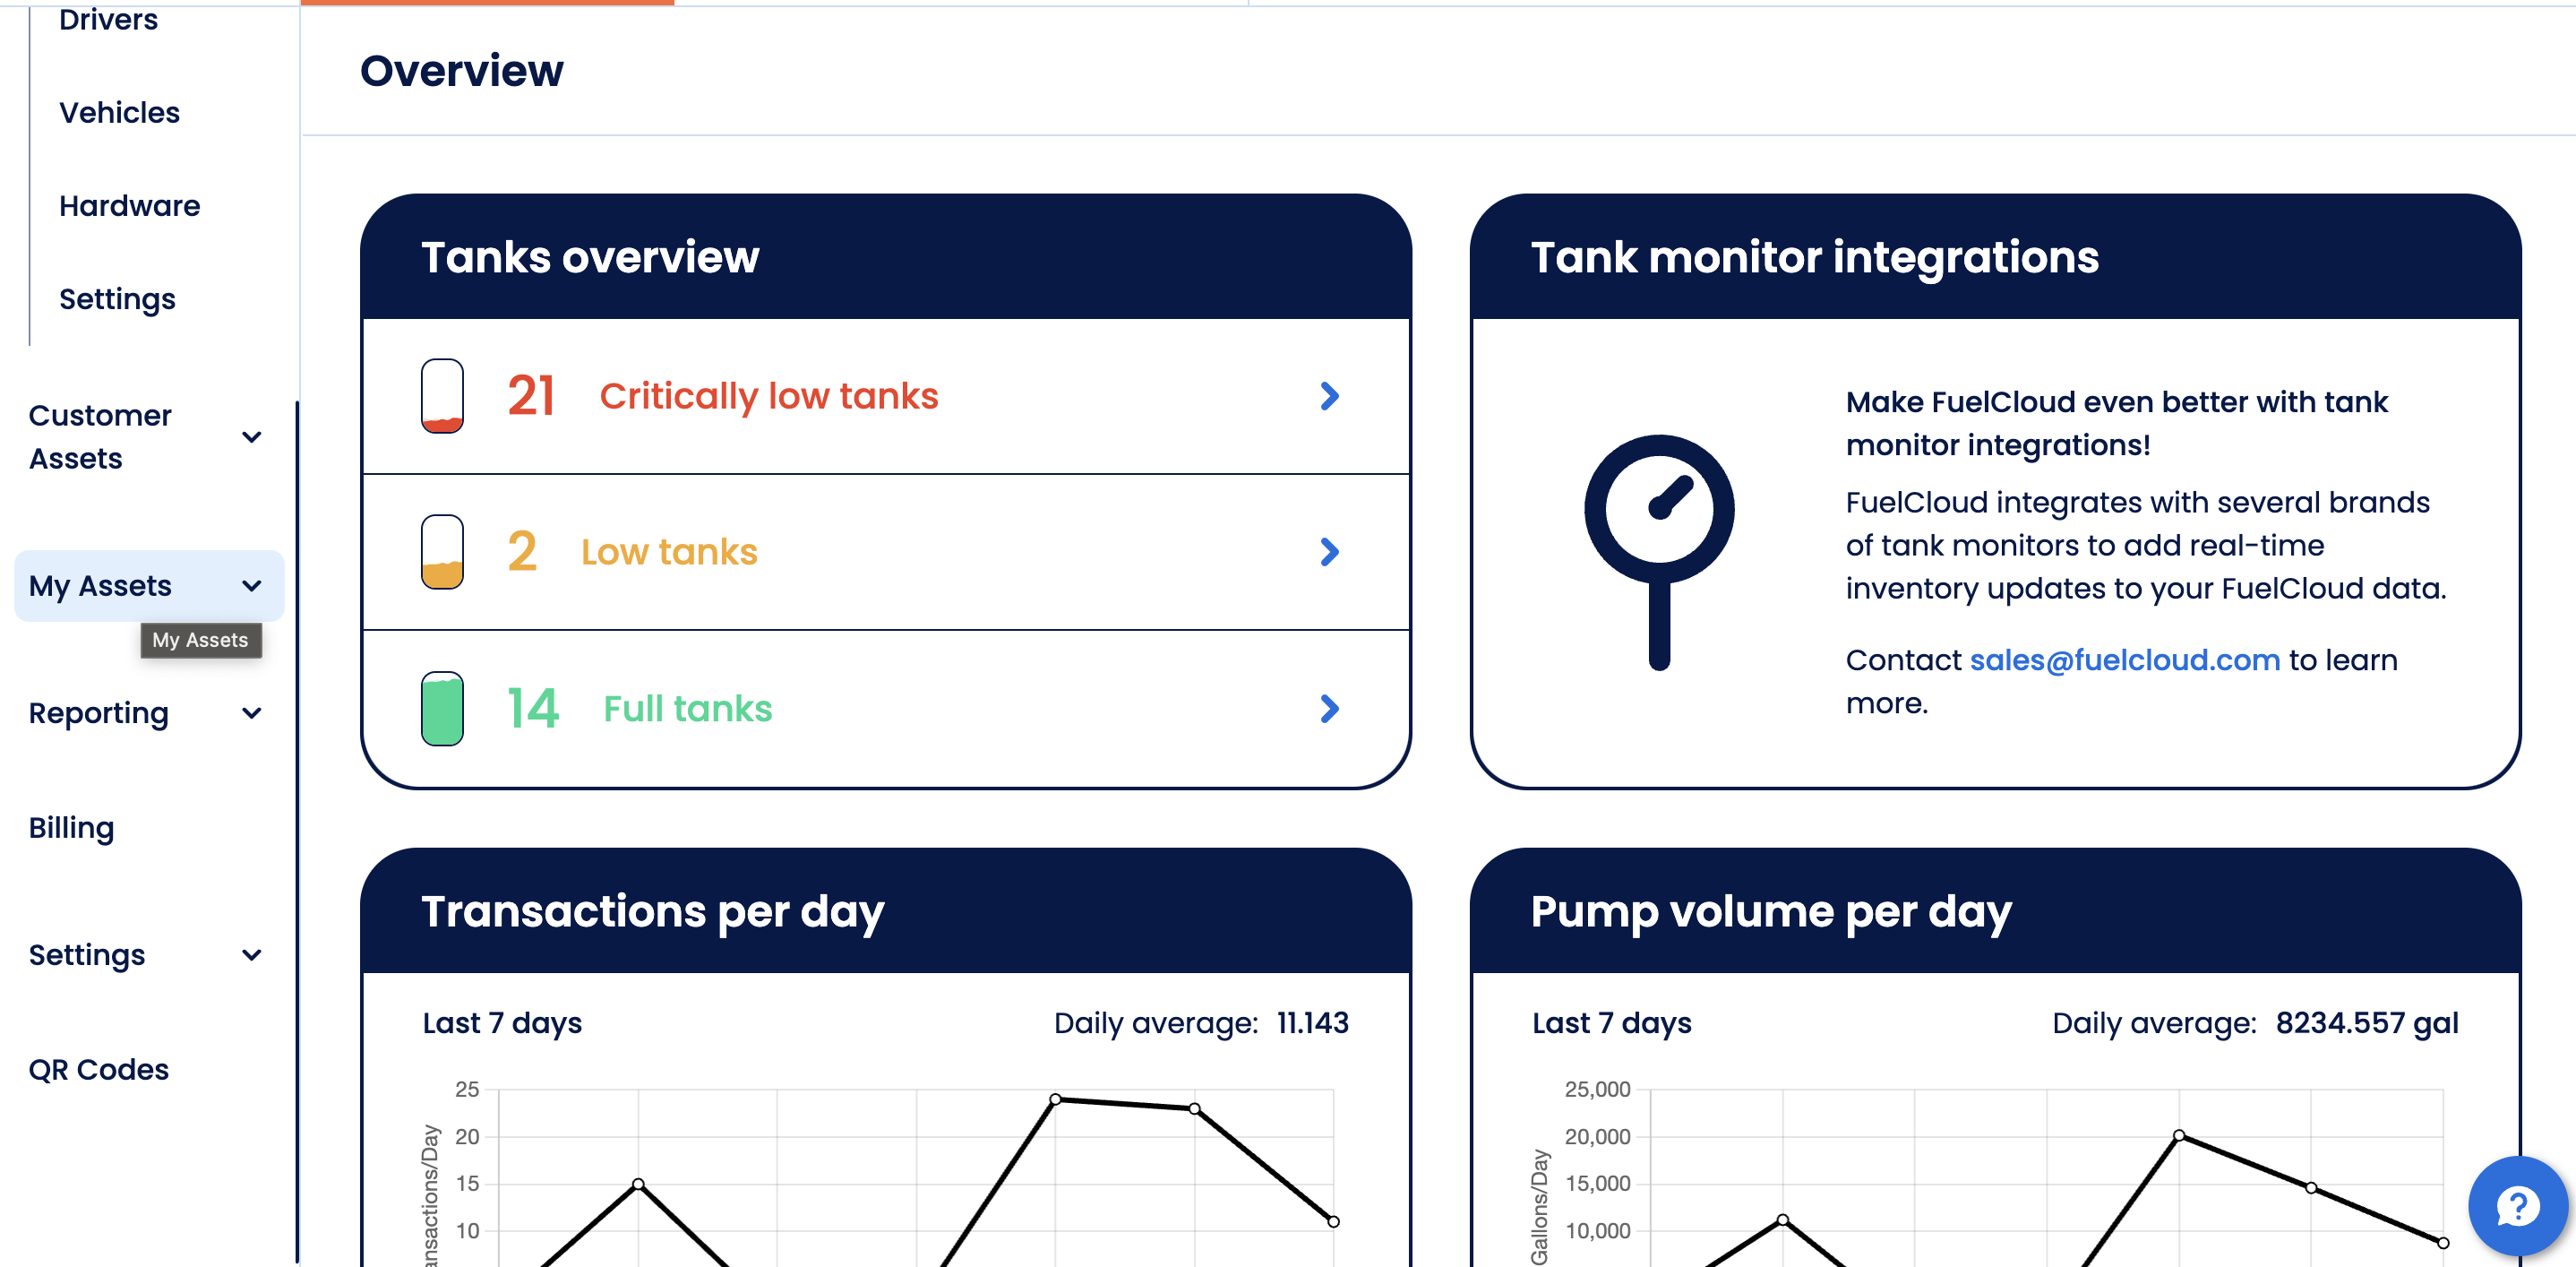Open critically low tanks arrow

[1329, 396]
